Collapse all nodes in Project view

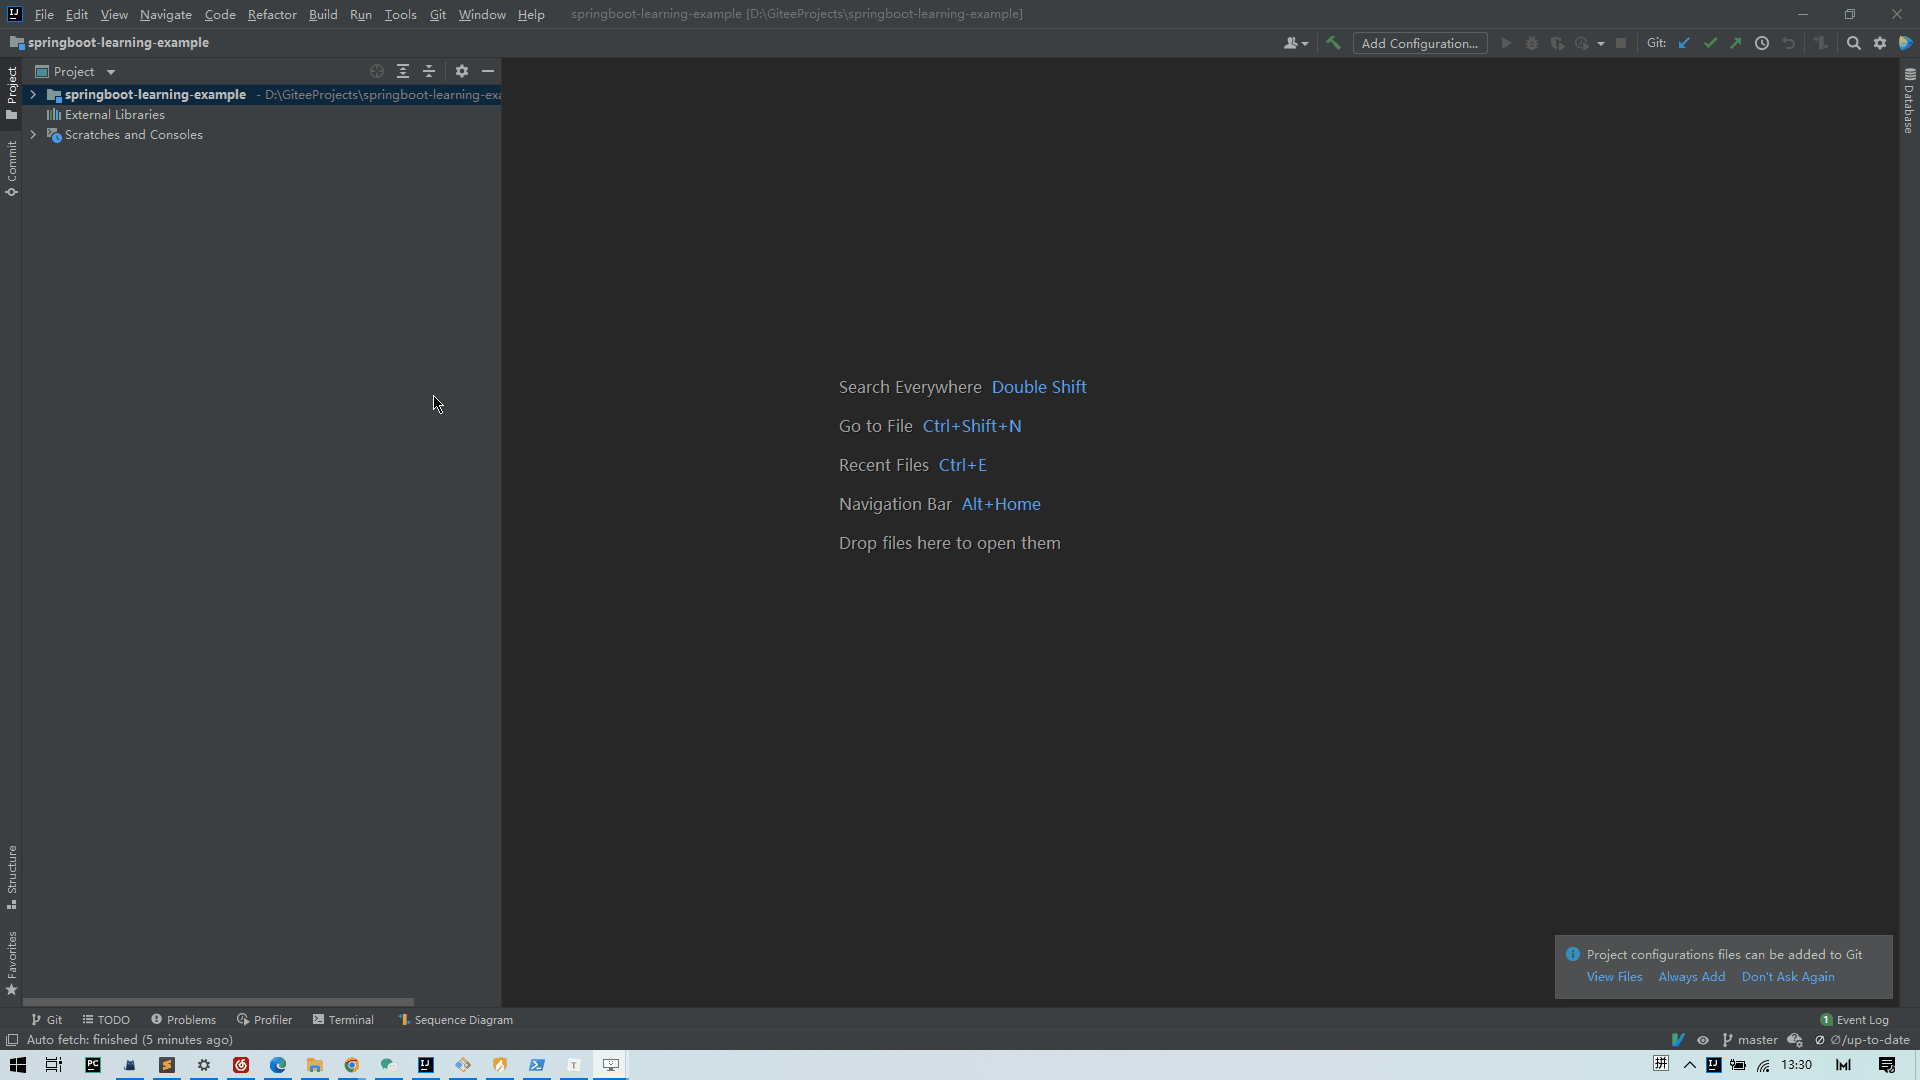(429, 71)
